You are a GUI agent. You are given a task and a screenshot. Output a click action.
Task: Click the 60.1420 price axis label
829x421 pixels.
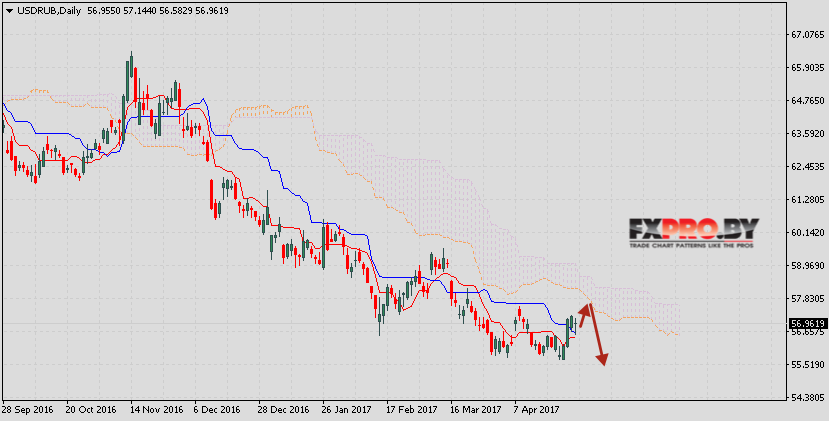coord(808,233)
